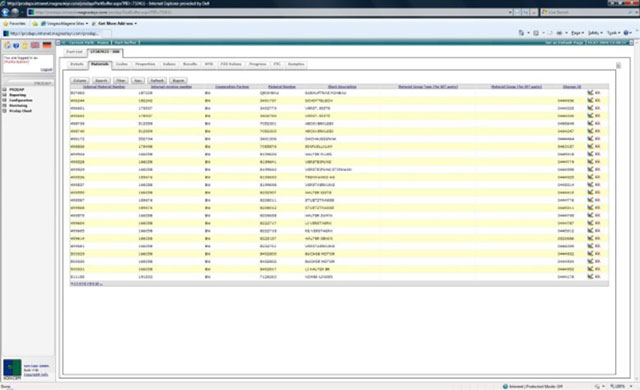Select Prodap Cloud in sidebar tree
Viewport: 640px width, 390px height.
pyautogui.click(x=20, y=111)
